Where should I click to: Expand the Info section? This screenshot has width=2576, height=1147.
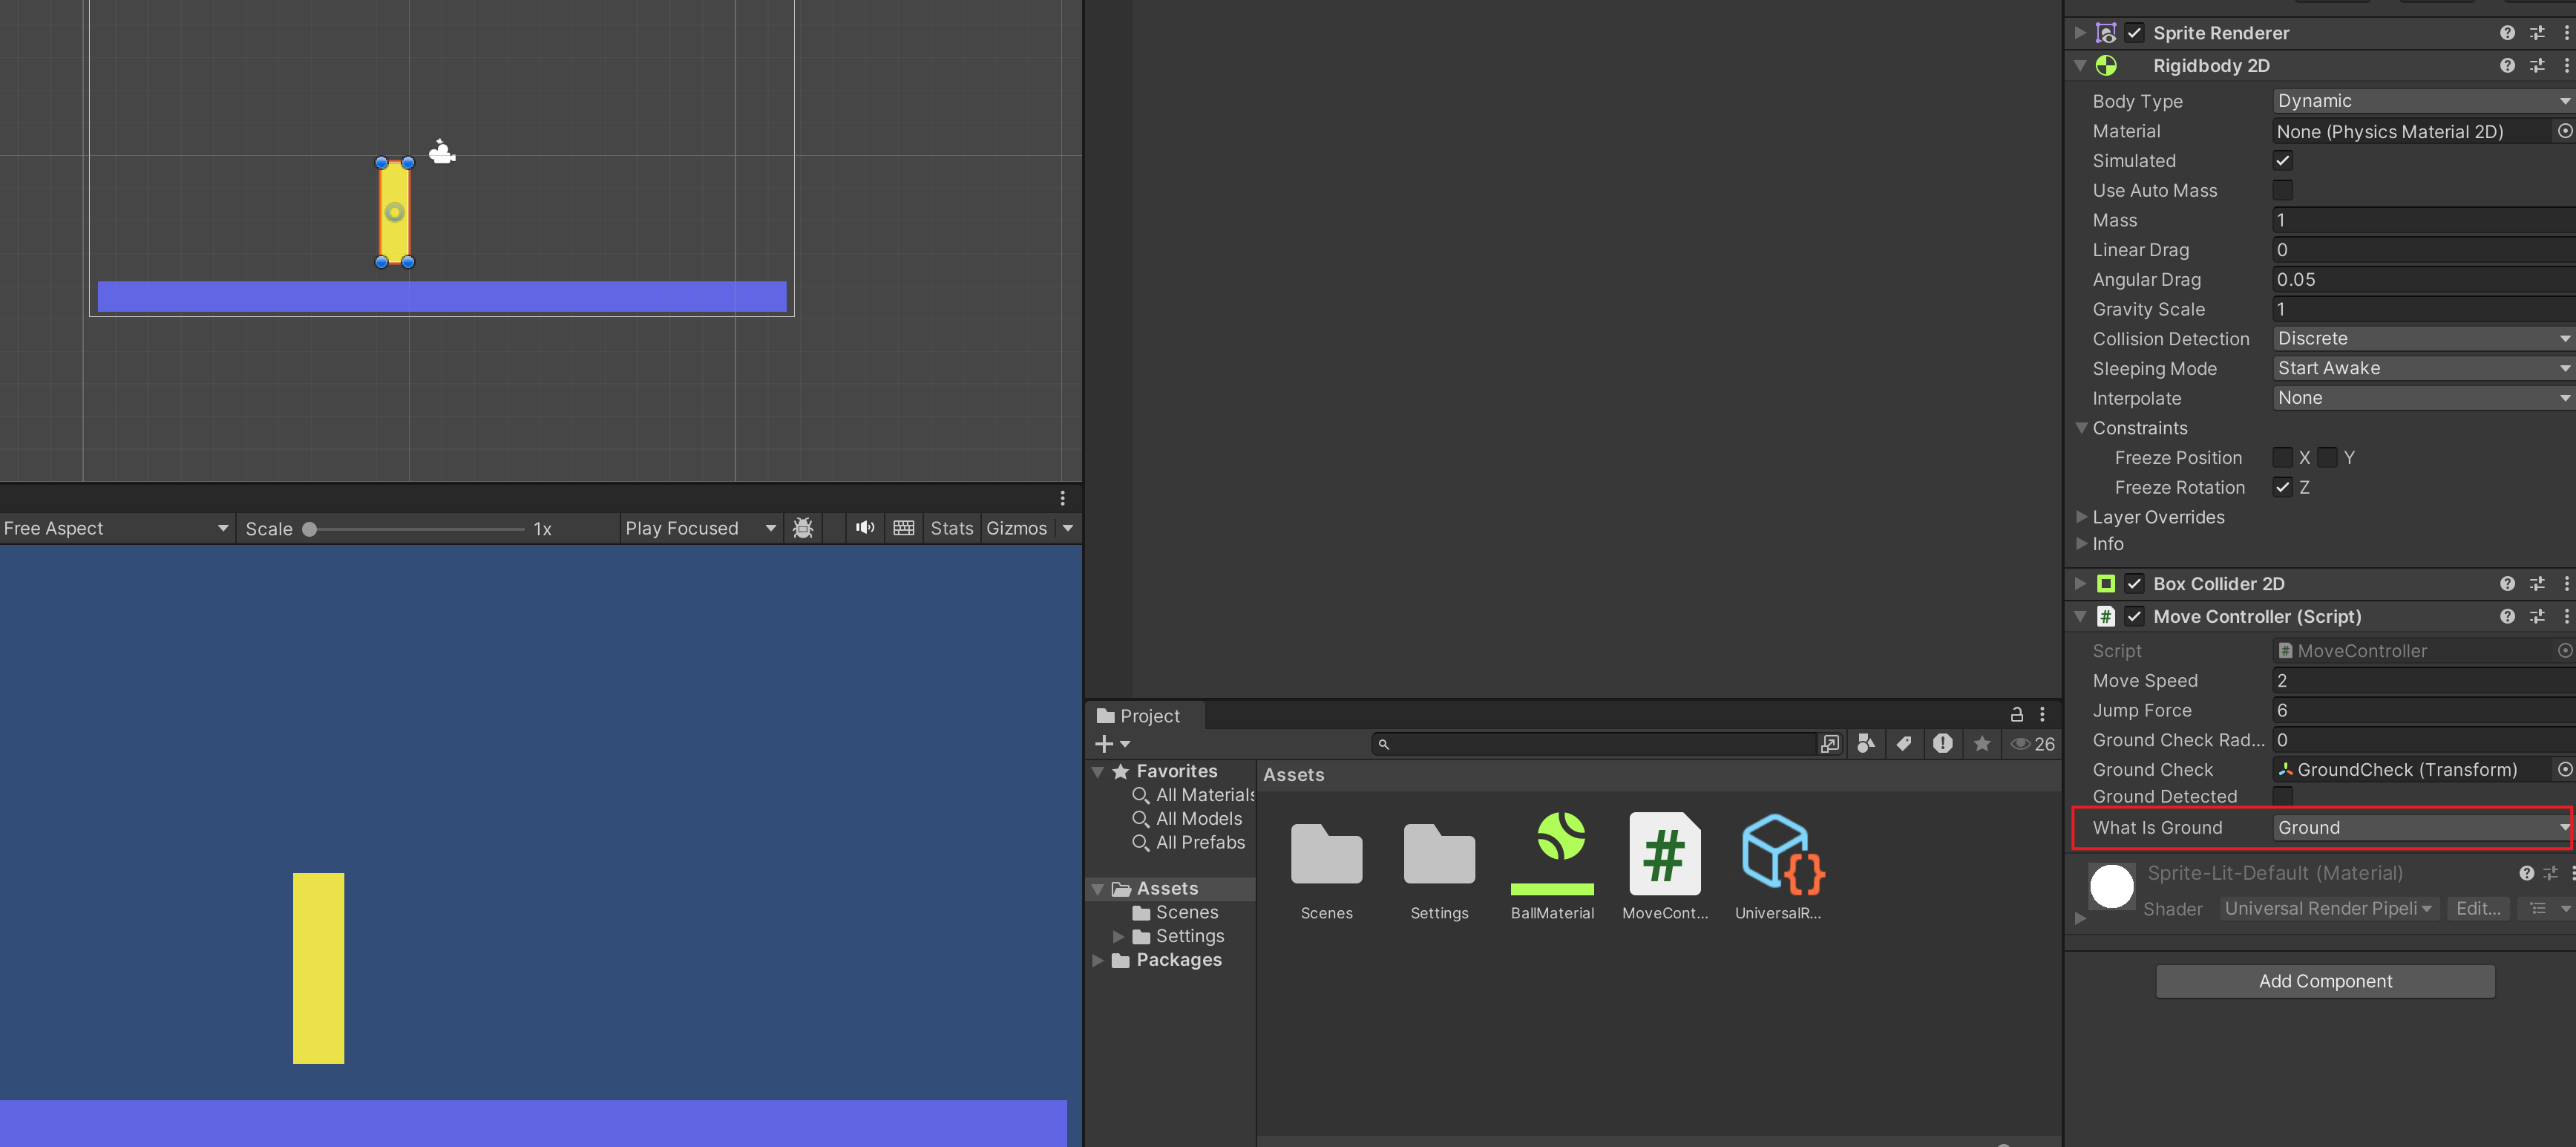pyautogui.click(x=2081, y=544)
